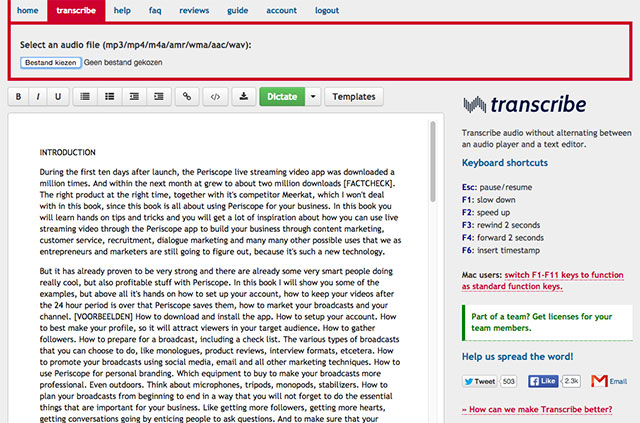Click the Twitter 503 tweet count
The width and height of the screenshot is (640, 423).
509,381
